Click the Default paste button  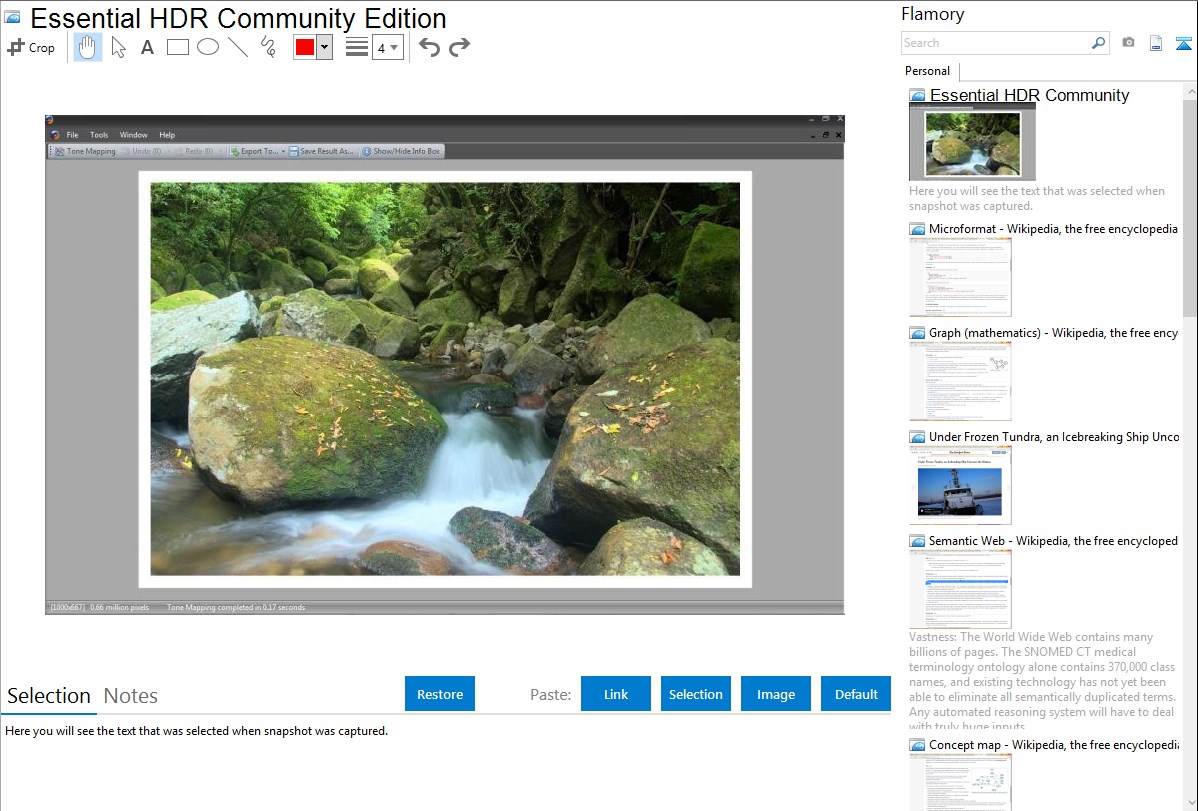856,694
